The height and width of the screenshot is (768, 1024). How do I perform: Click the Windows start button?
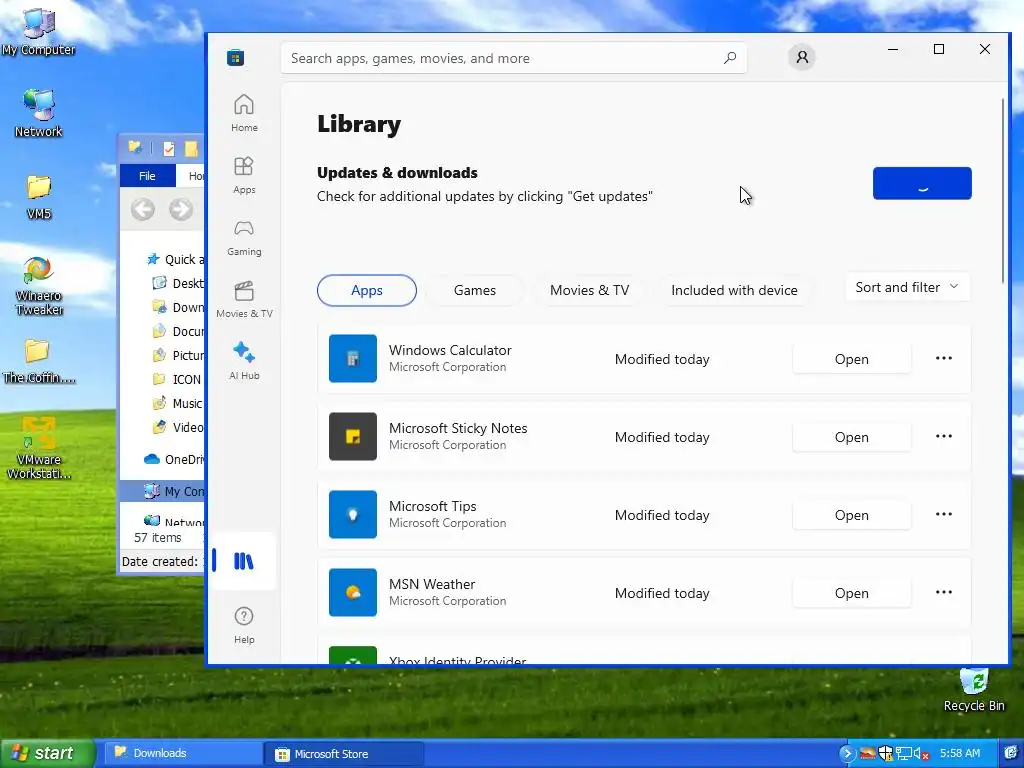47,753
